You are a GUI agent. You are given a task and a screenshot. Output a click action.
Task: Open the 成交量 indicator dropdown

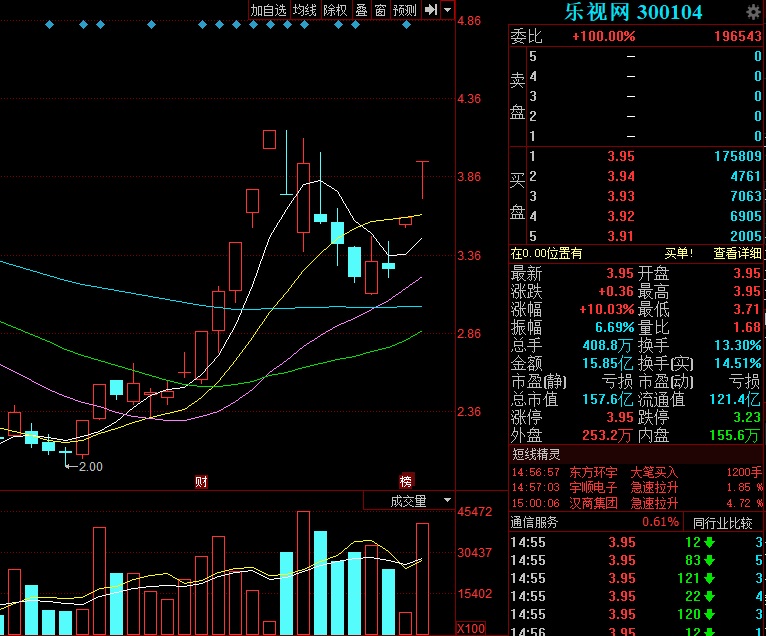coord(409,500)
